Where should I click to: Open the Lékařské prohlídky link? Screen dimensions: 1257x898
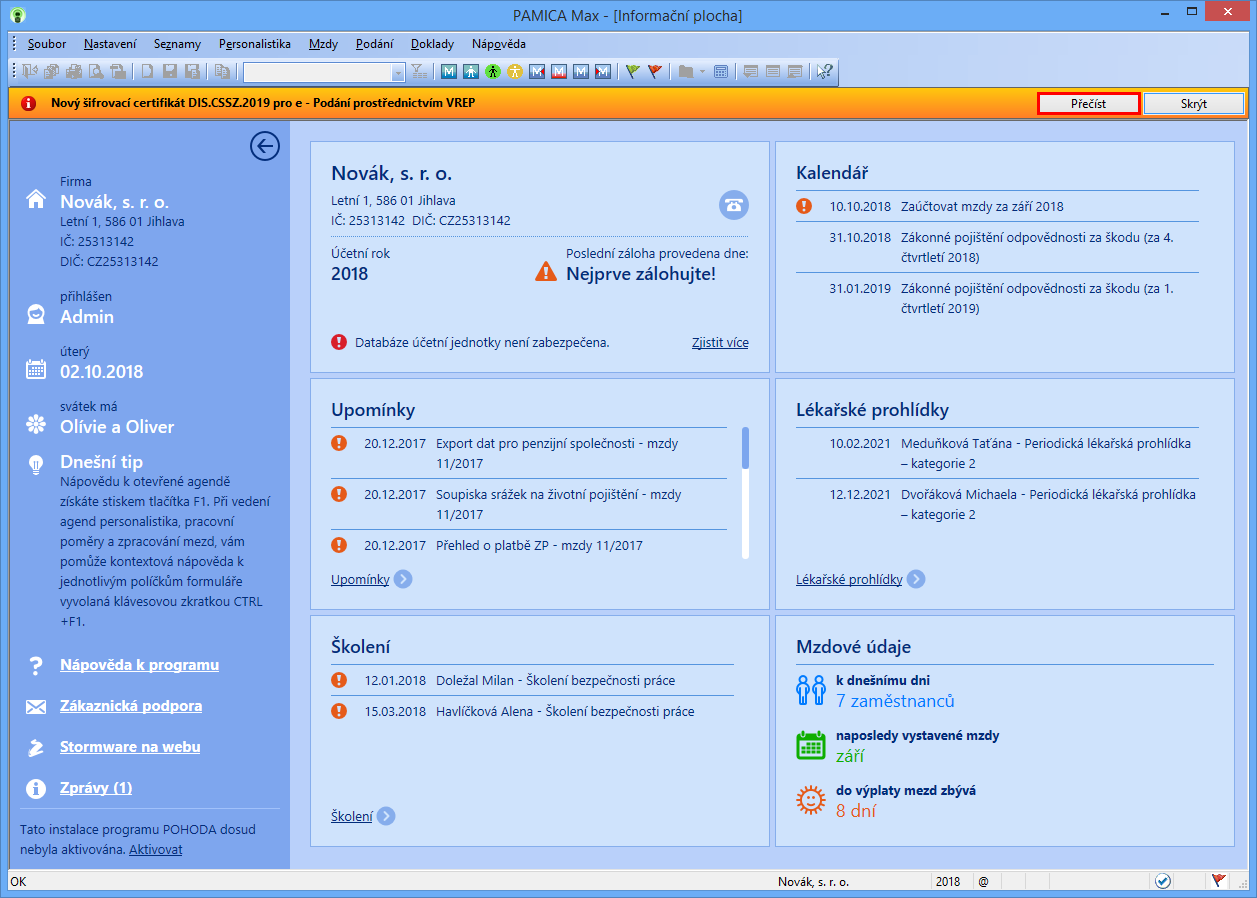[849, 579]
